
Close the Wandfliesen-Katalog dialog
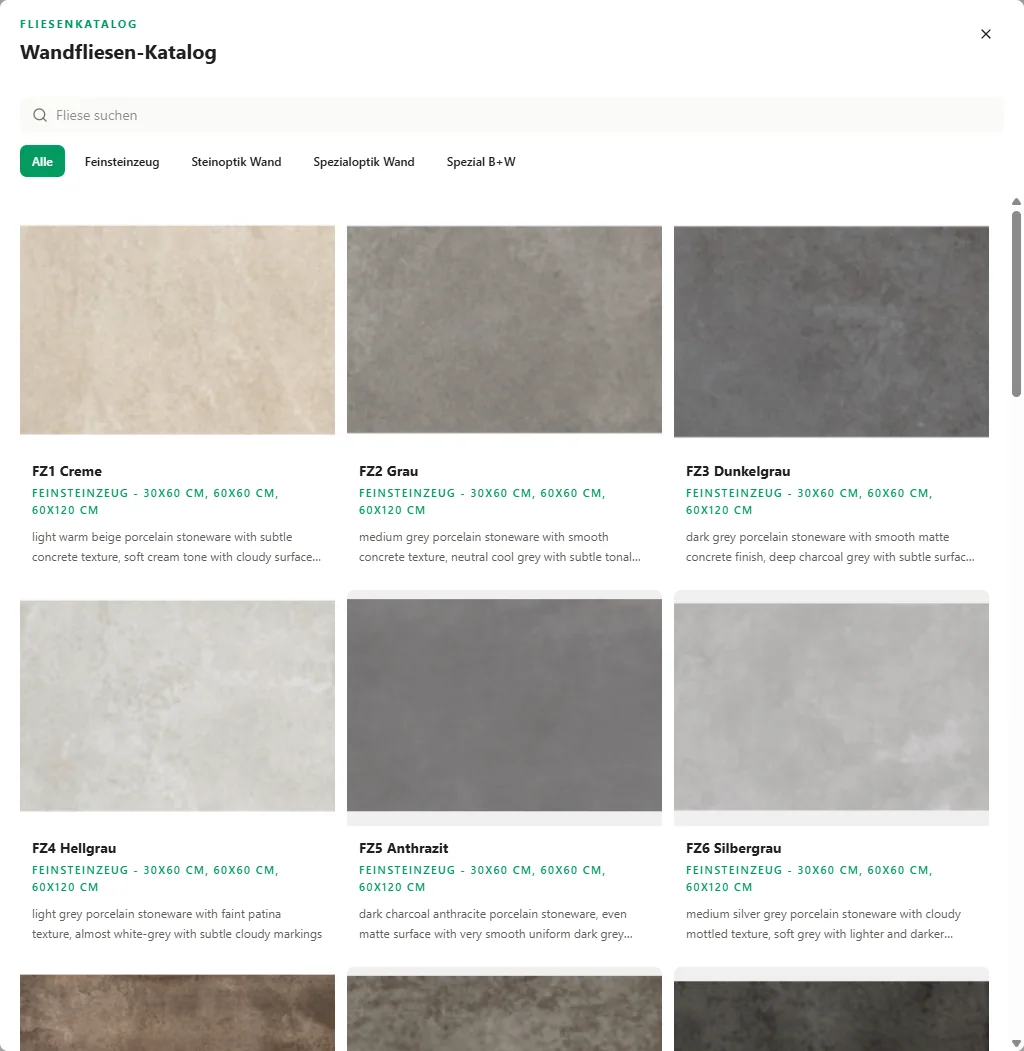pos(985,34)
